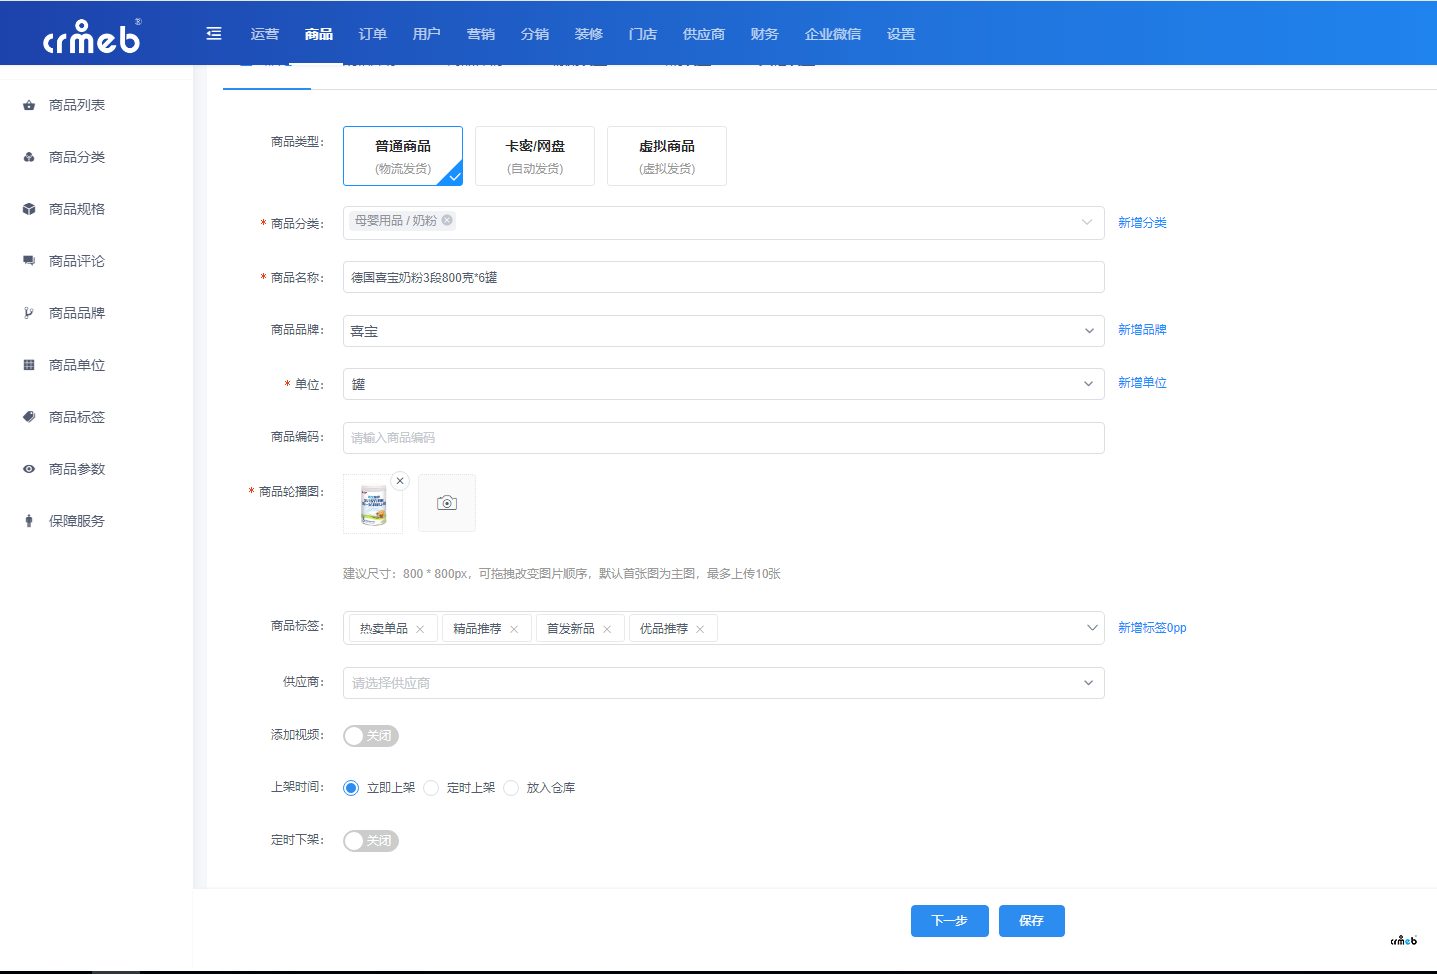Click the 商品品牌 sidebar icon
This screenshot has width=1437, height=974.
(29, 313)
